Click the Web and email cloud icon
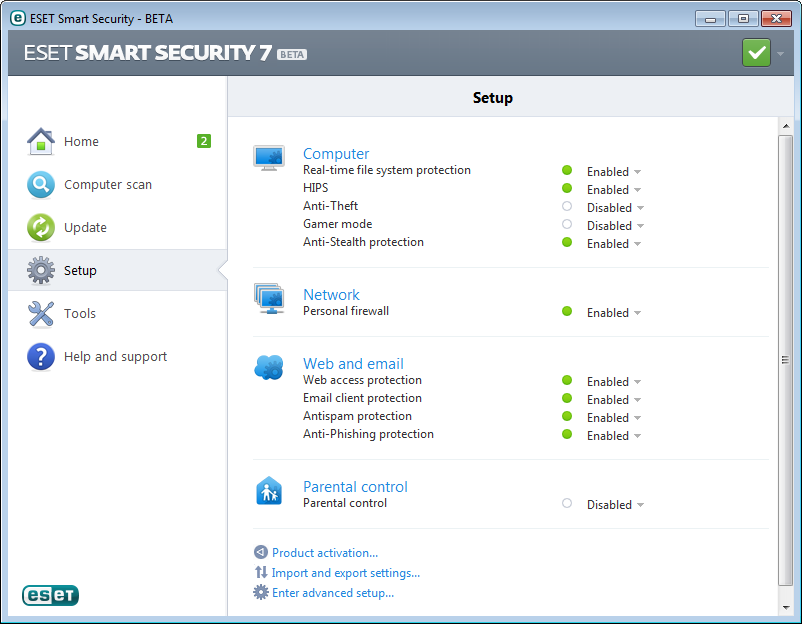This screenshot has width=802, height=624. (269, 368)
